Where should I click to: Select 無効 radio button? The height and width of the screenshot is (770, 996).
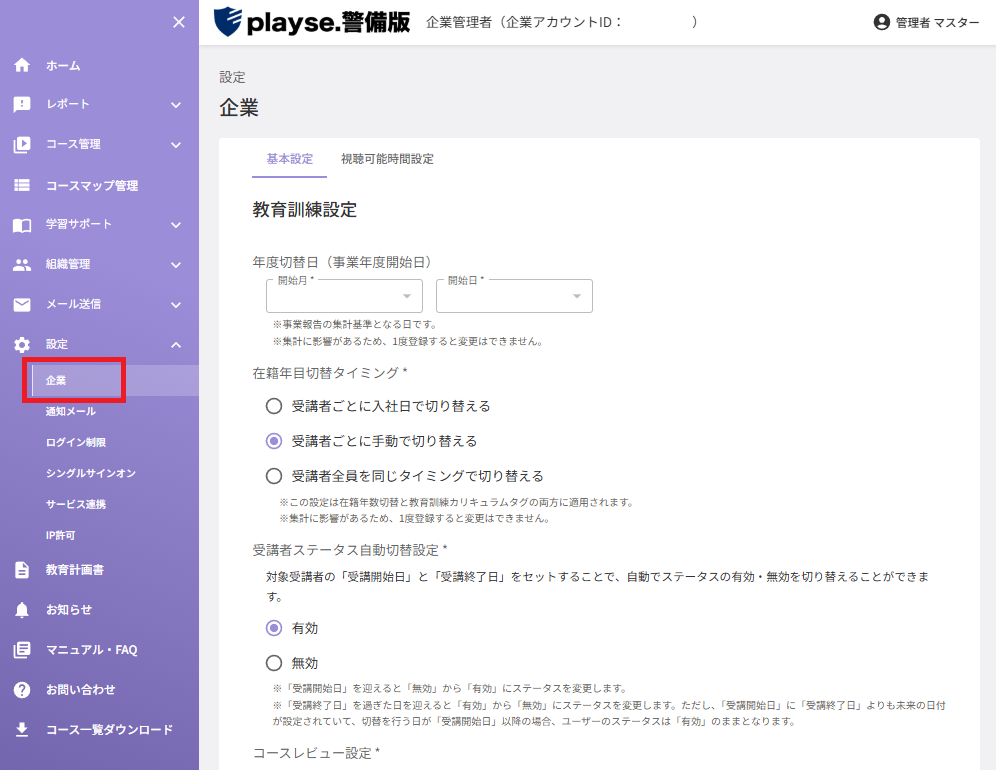coord(274,663)
